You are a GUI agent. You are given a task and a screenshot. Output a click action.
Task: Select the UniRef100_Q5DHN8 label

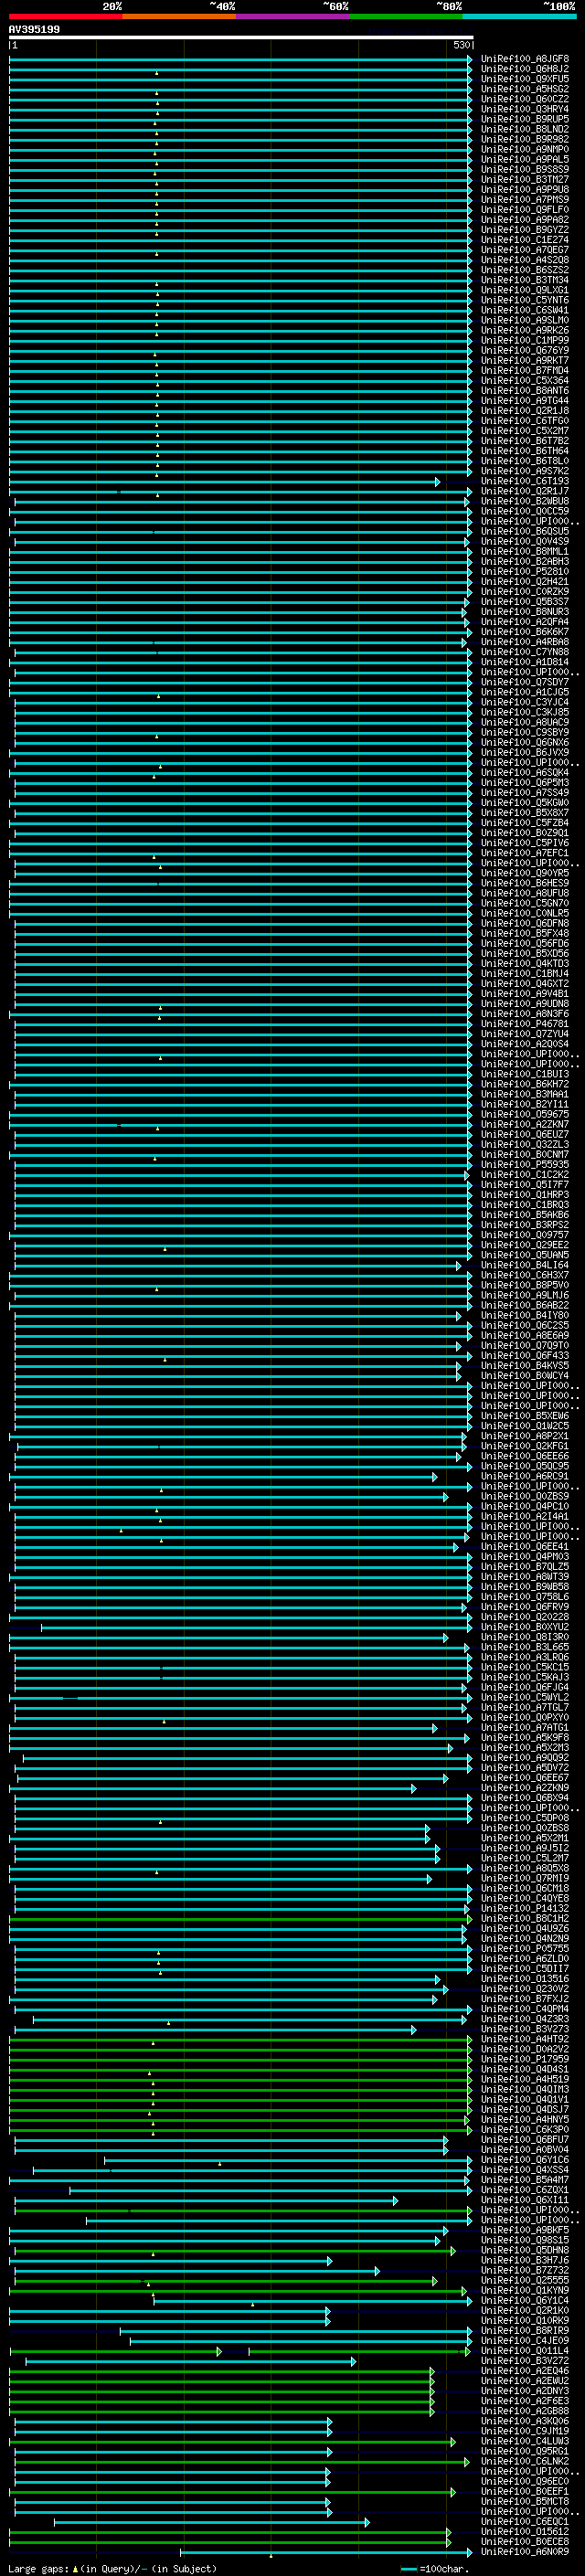(525, 2250)
